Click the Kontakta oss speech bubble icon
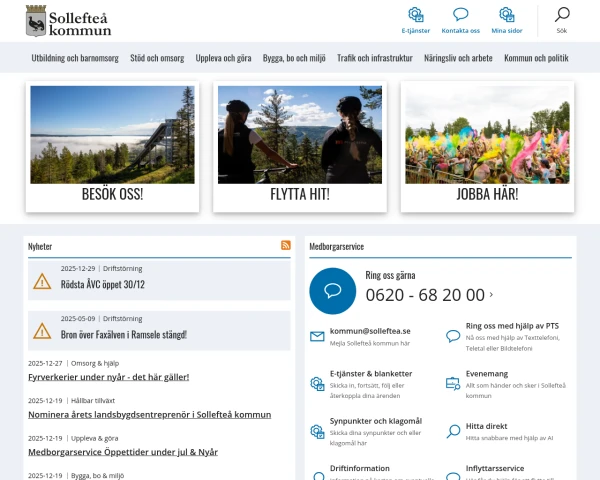This screenshot has height=480, width=600. (461, 15)
